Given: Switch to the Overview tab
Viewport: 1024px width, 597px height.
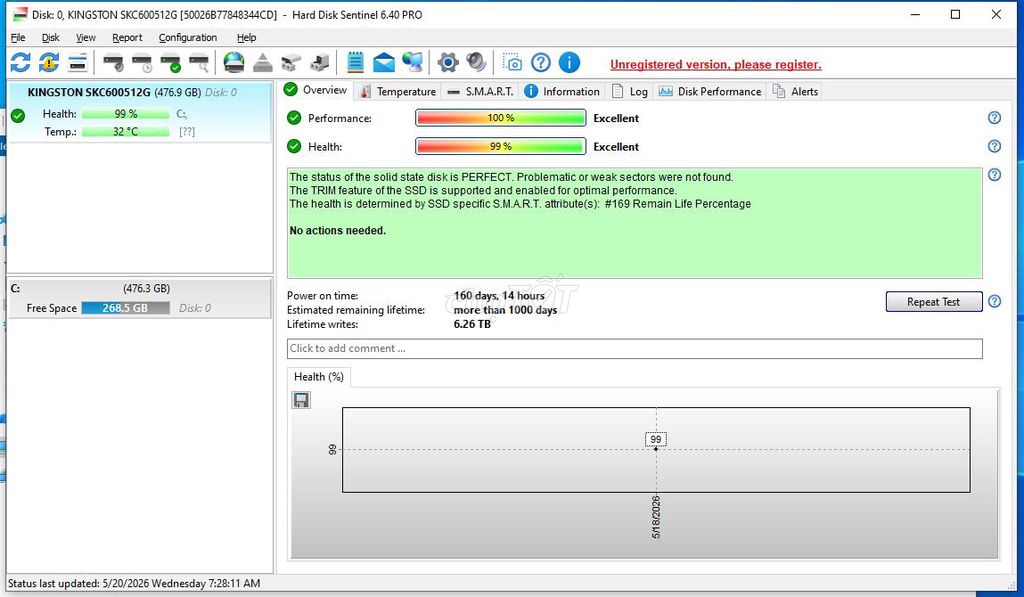Looking at the screenshot, I should (x=316, y=90).
